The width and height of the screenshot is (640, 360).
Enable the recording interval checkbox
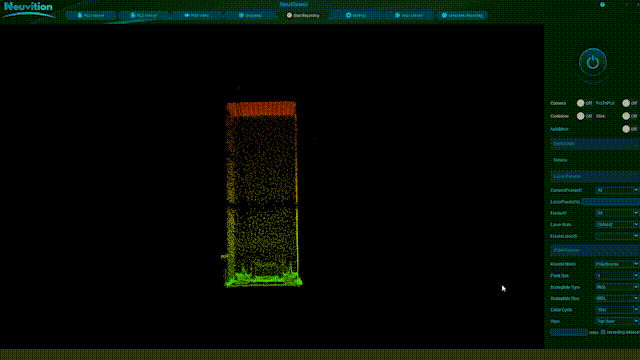(x=603, y=332)
